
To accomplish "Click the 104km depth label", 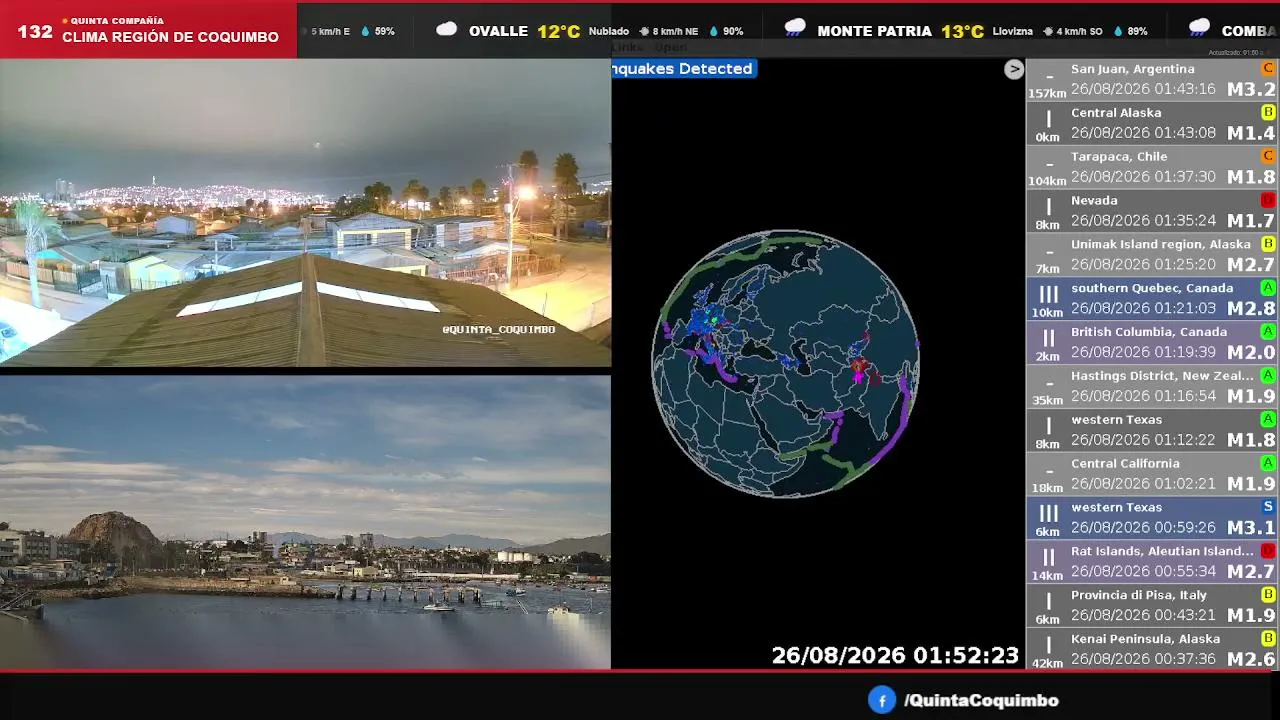I will pyautogui.click(x=1047, y=181).
